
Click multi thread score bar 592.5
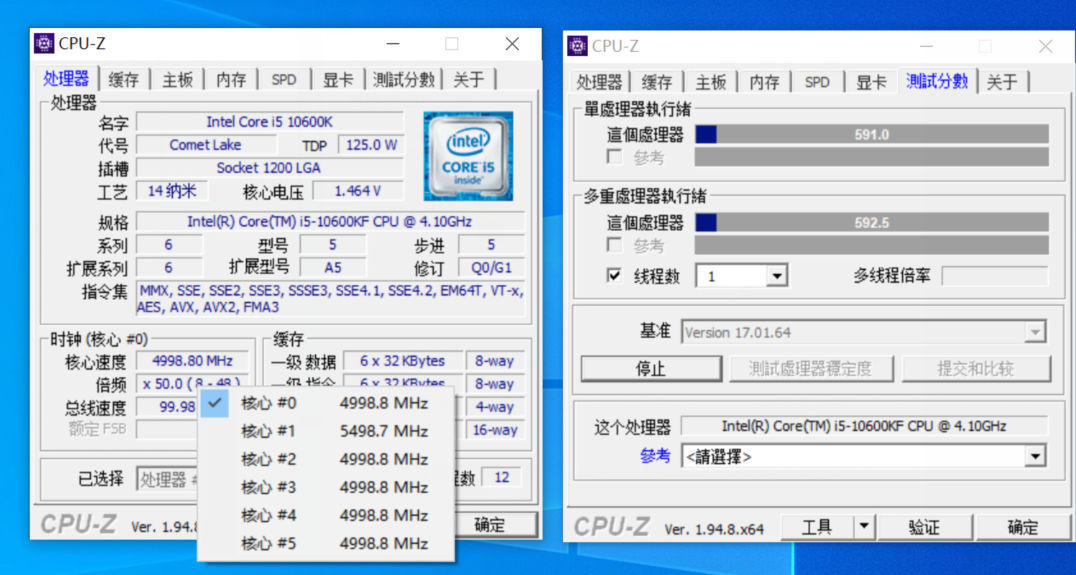(x=872, y=222)
